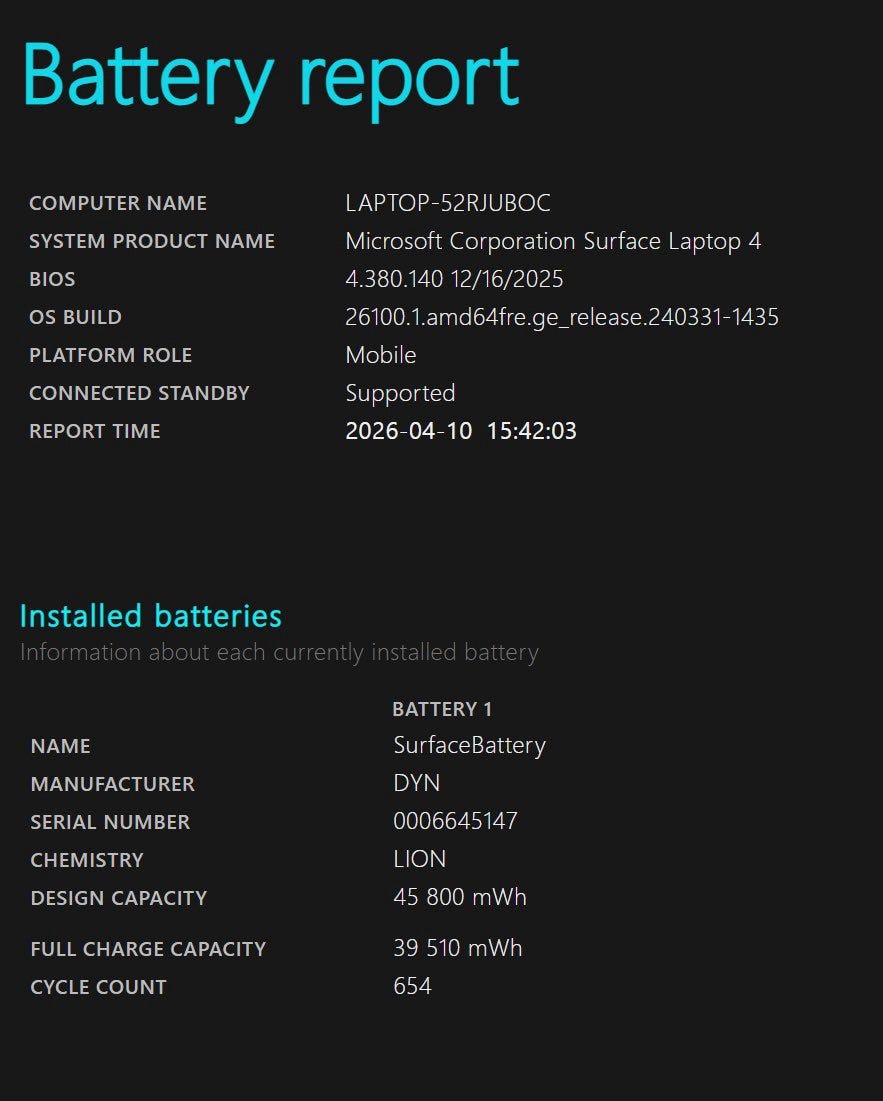Click the full charge capacity 39 510 mWh

point(458,948)
